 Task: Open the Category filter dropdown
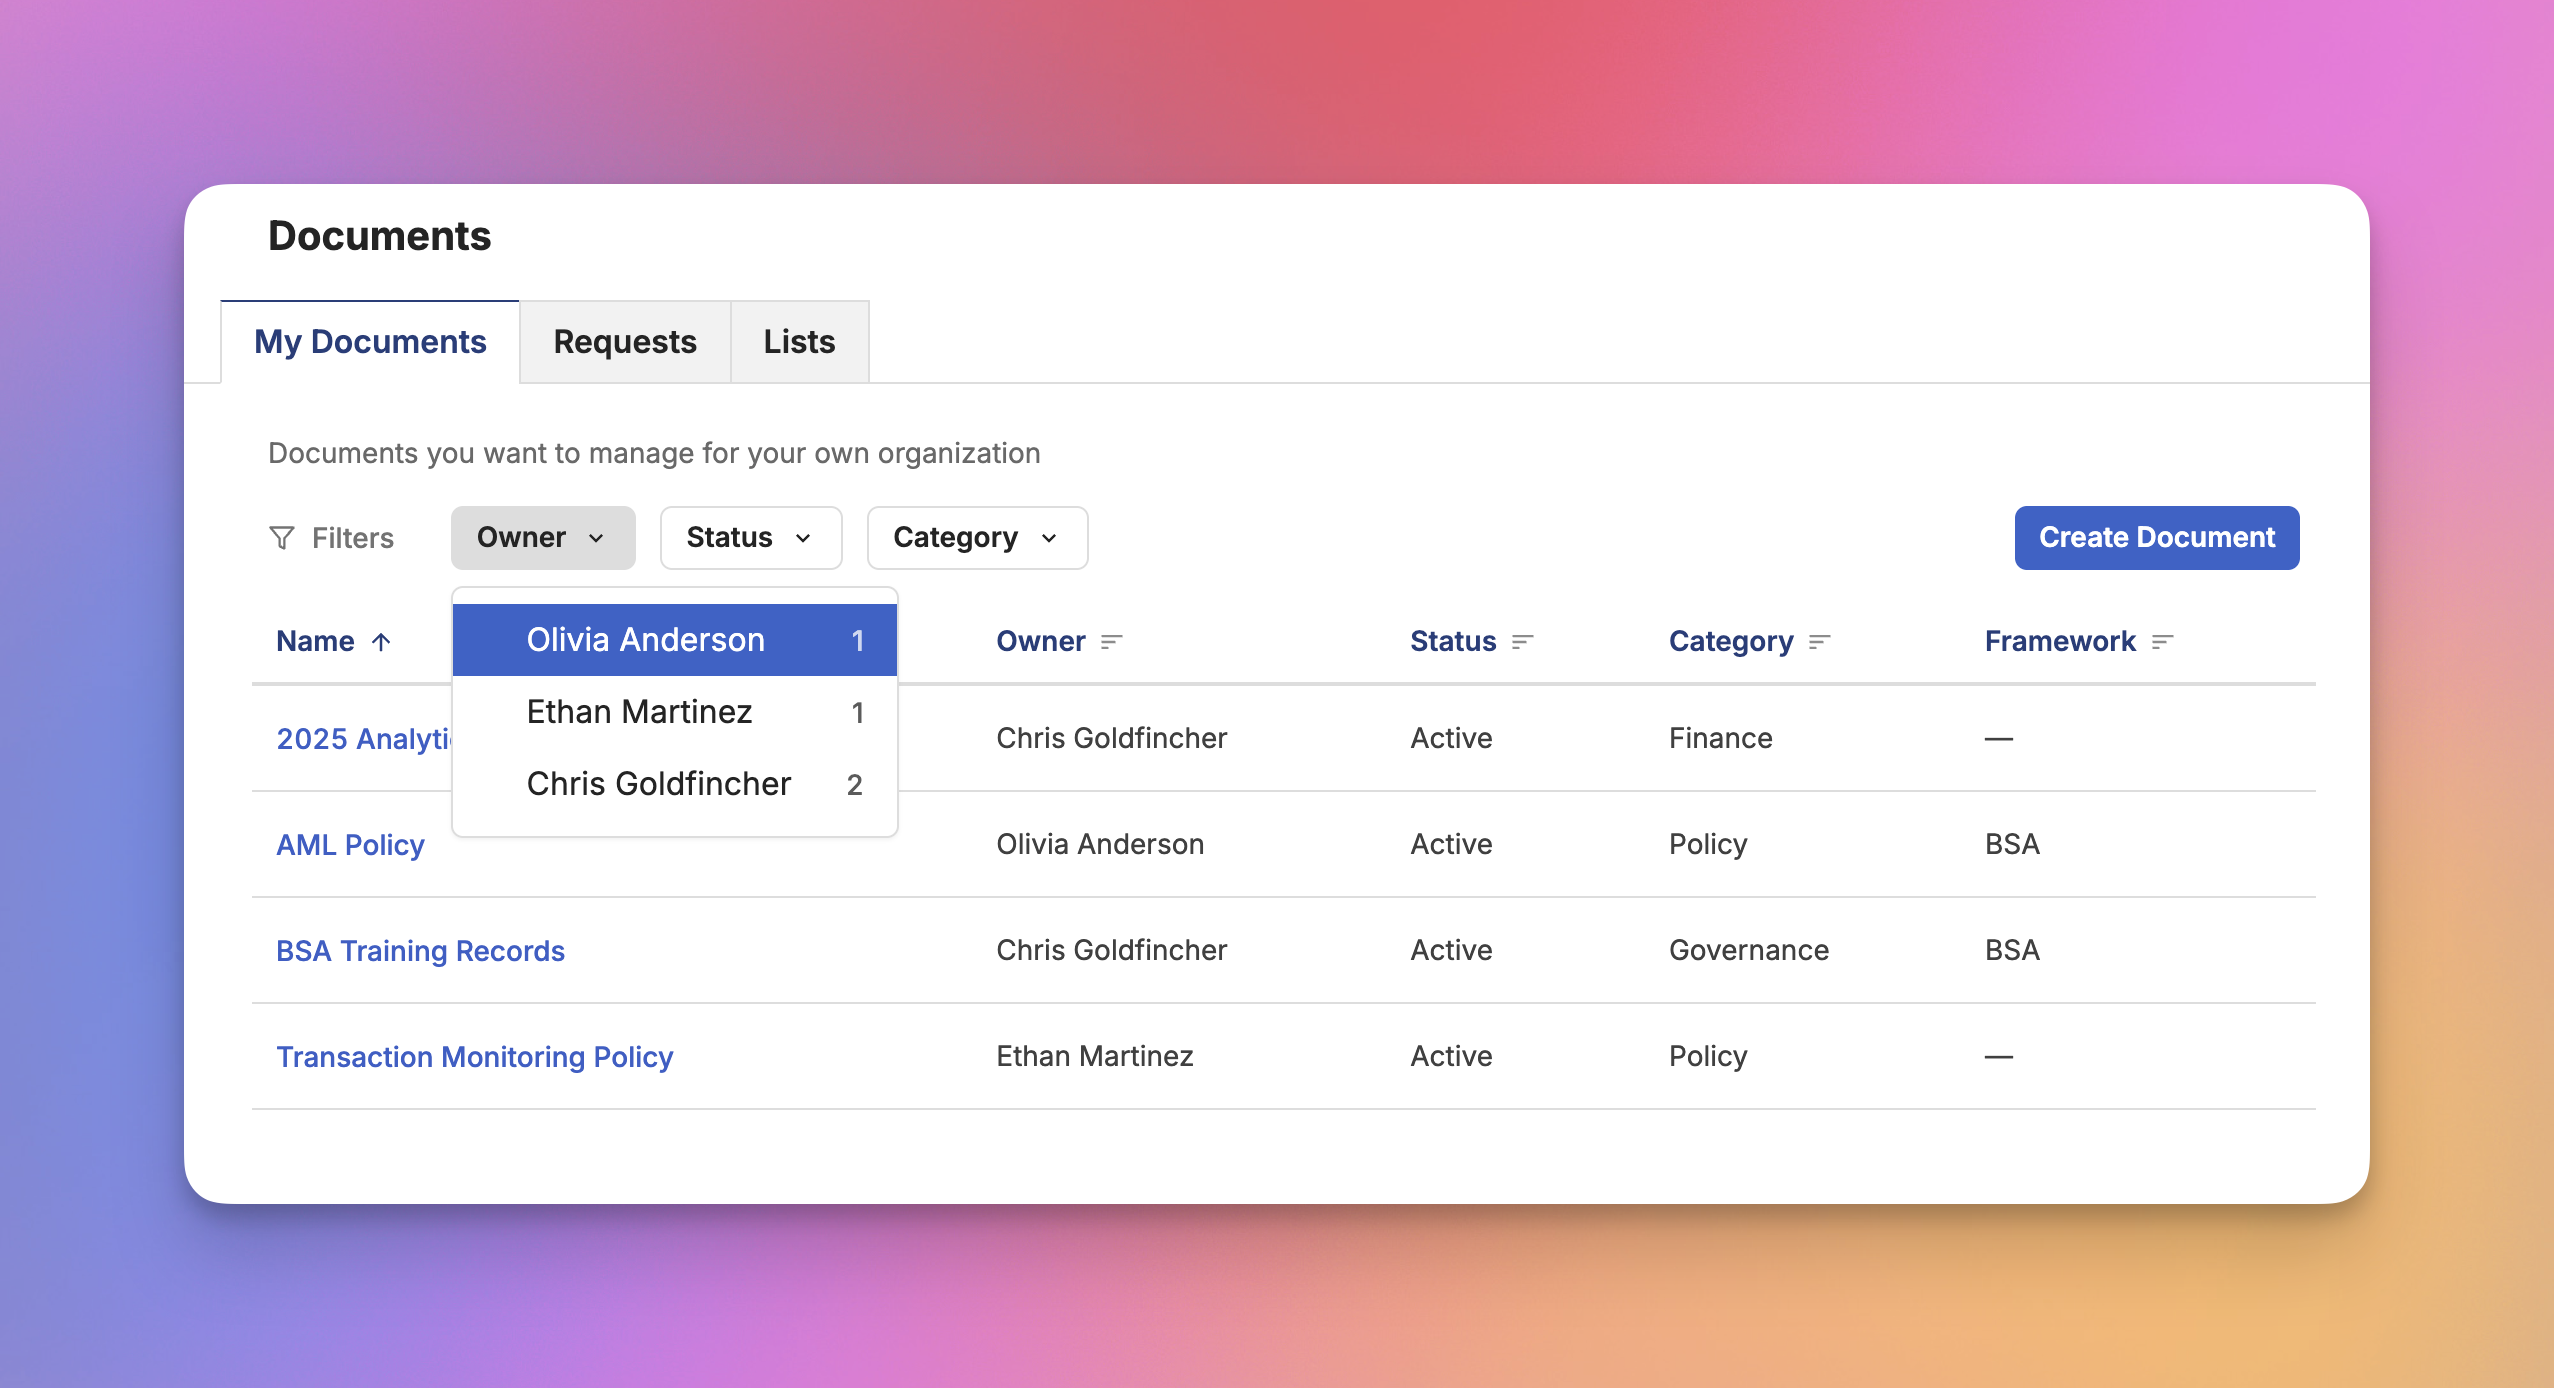[976, 538]
